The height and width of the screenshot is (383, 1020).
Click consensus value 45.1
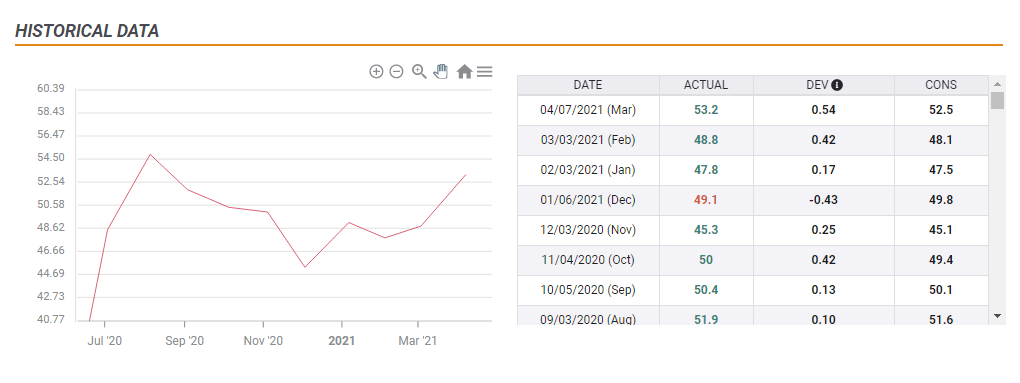coord(941,230)
